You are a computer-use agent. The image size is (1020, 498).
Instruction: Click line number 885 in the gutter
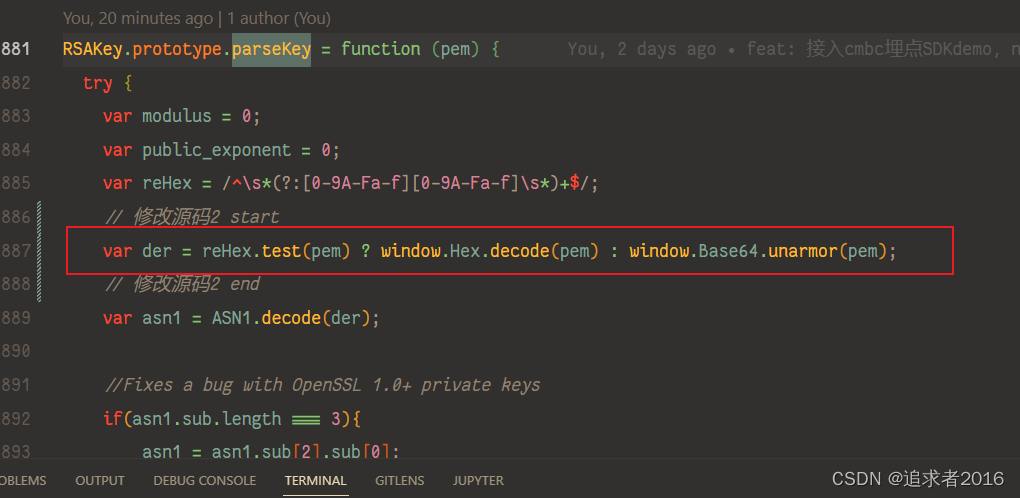click(x=15, y=183)
